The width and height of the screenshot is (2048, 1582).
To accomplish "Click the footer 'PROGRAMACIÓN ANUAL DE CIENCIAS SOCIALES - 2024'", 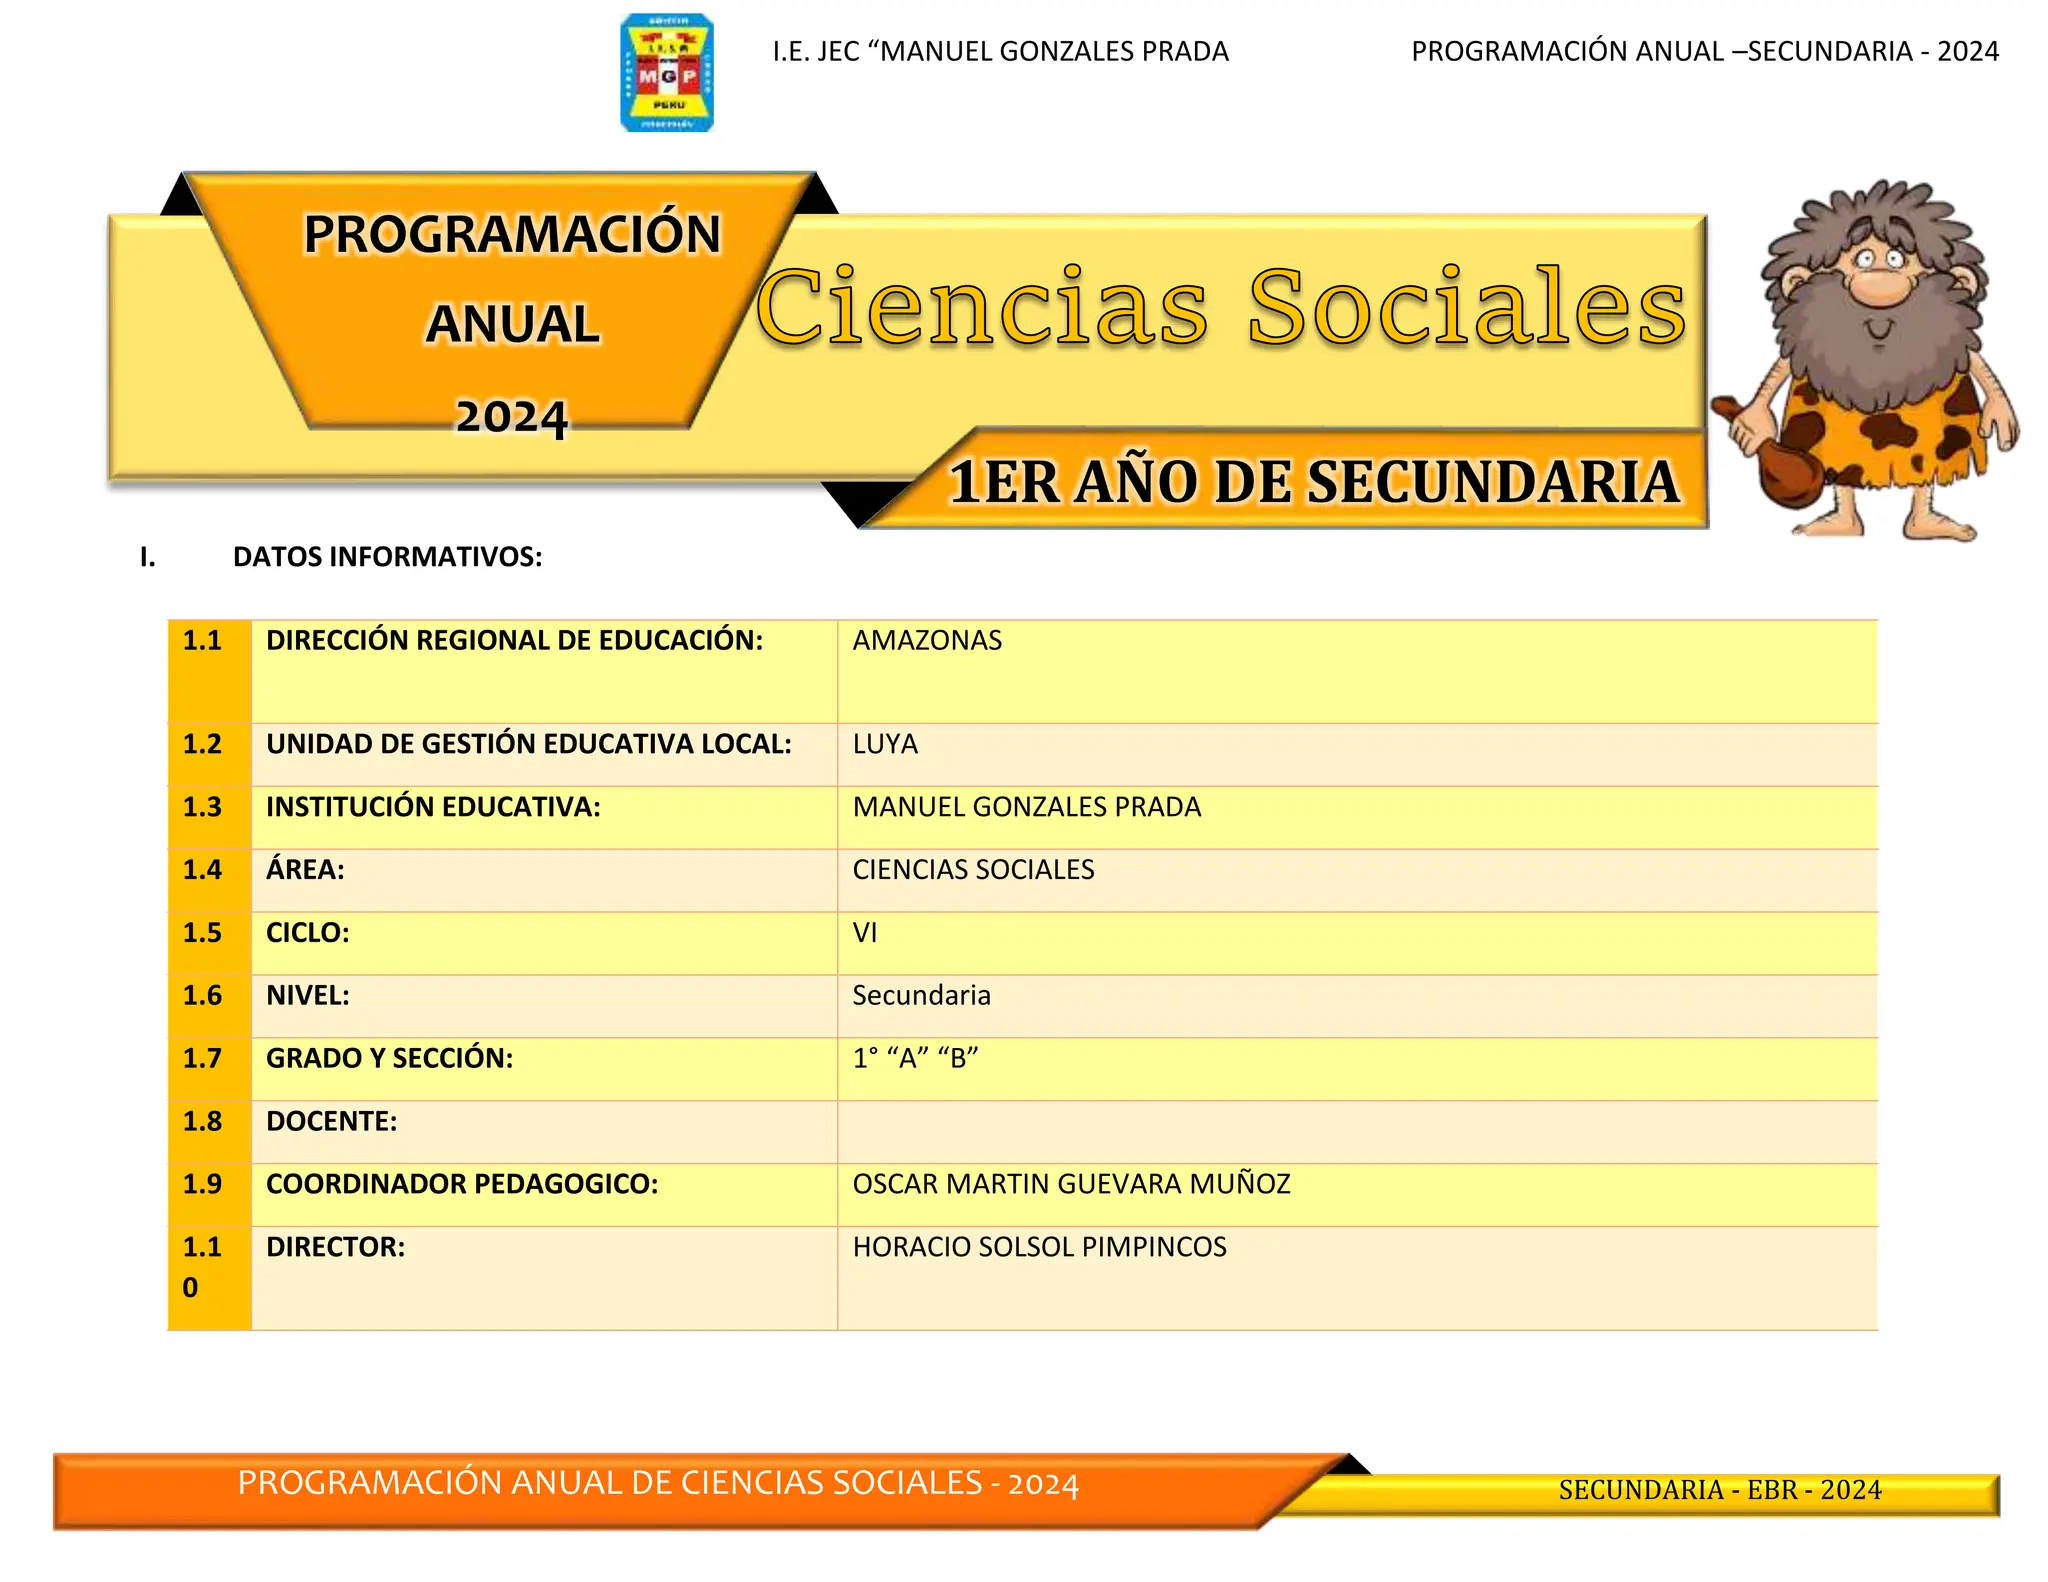I will click(x=658, y=1484).
